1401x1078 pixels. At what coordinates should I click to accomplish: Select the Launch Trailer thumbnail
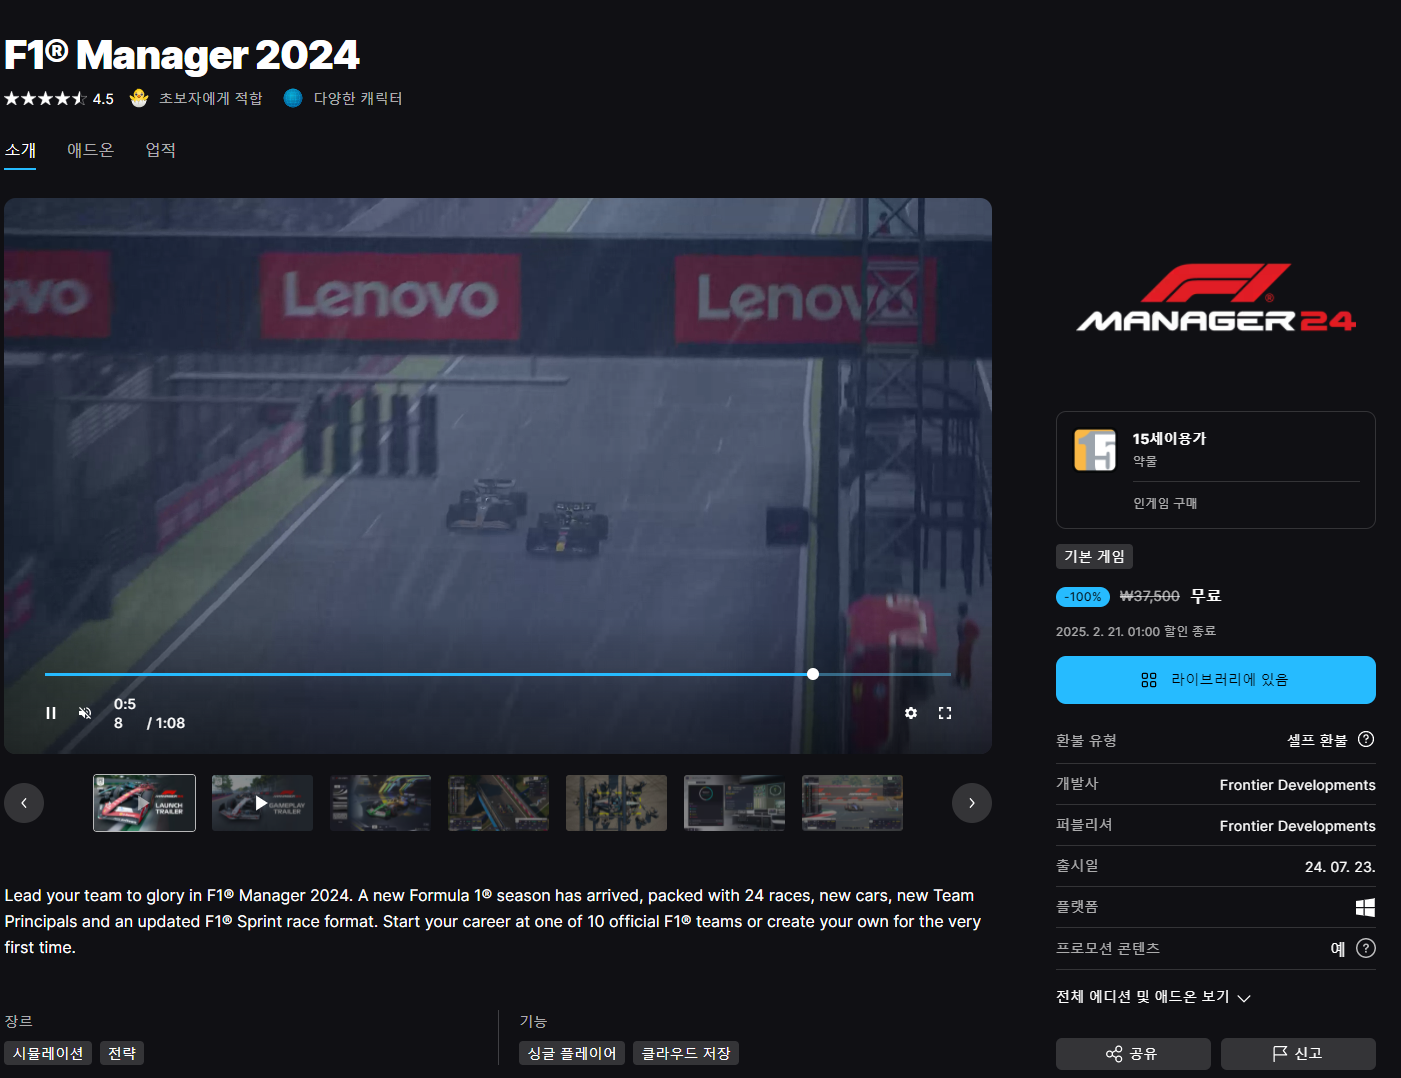tap(145, 803)
